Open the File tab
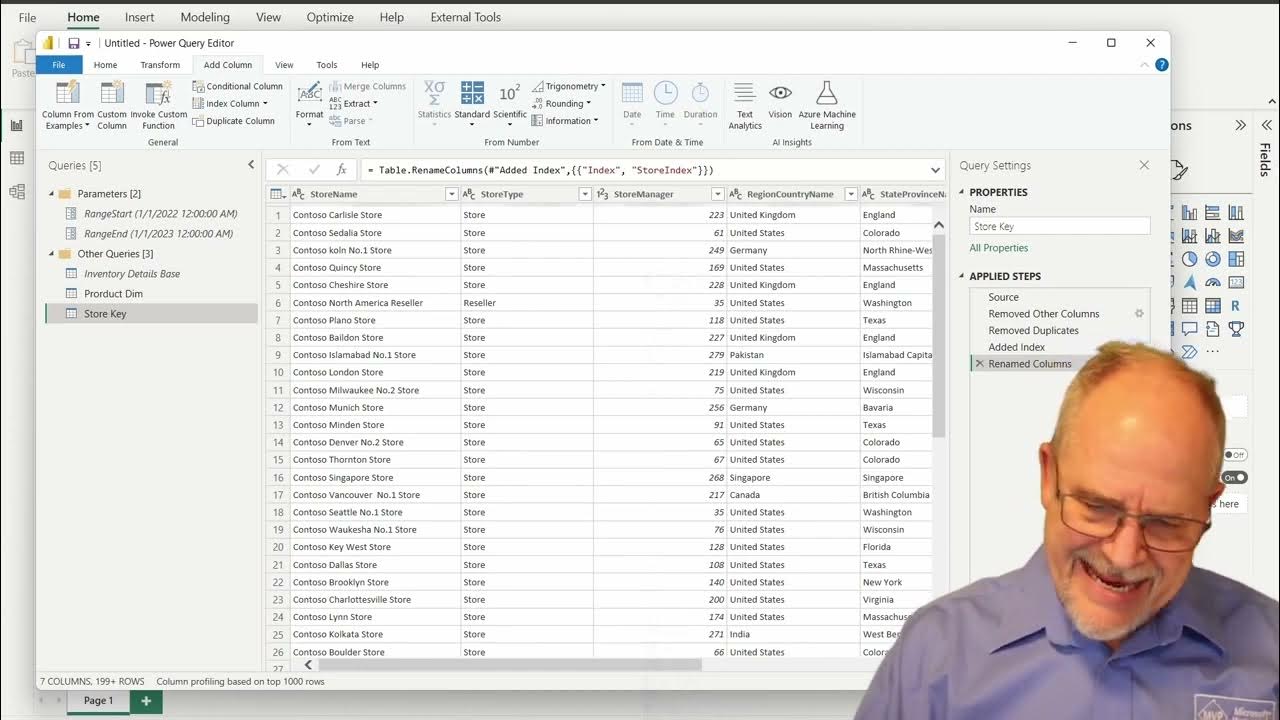This screenshot has width=1280, height=720. pyautogui.click(x=59, y=65)
